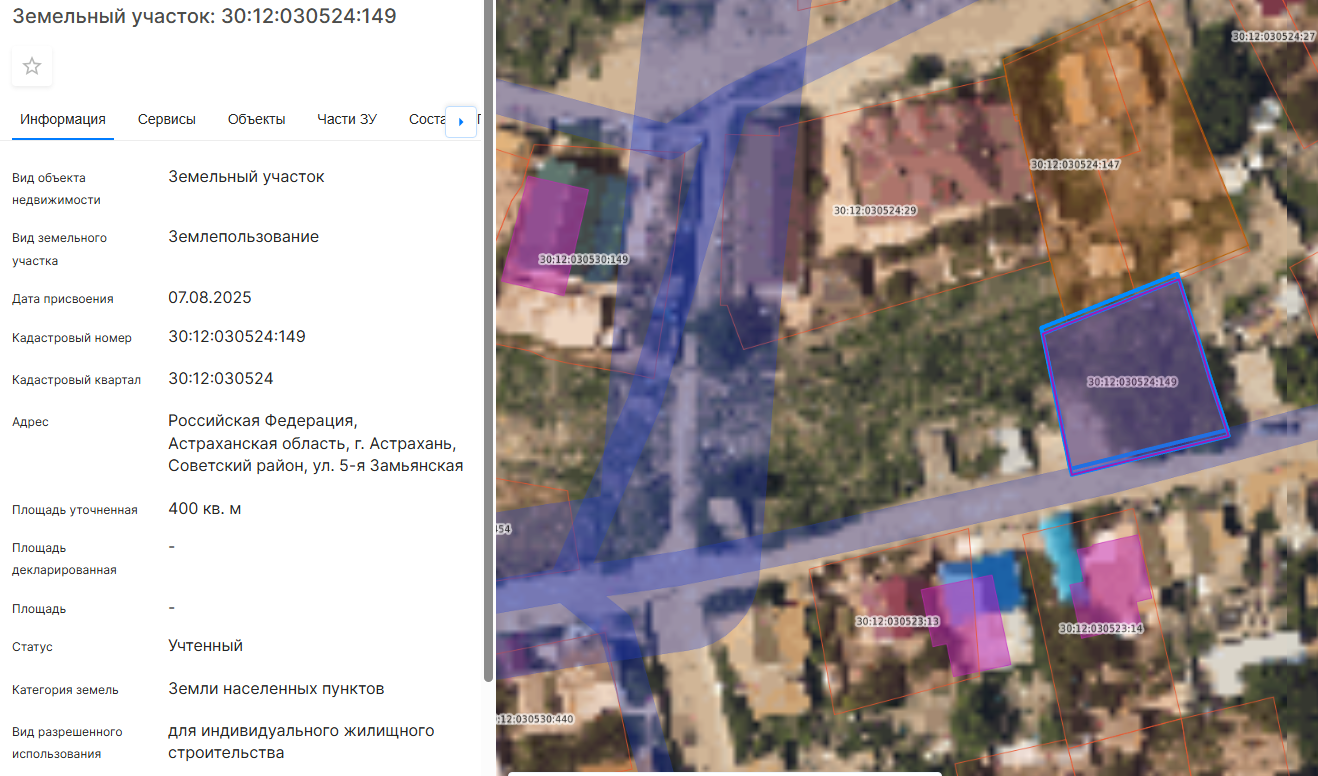
Task: Click the cadastral number value 30:12:030524:149
Action: point(237,337)
